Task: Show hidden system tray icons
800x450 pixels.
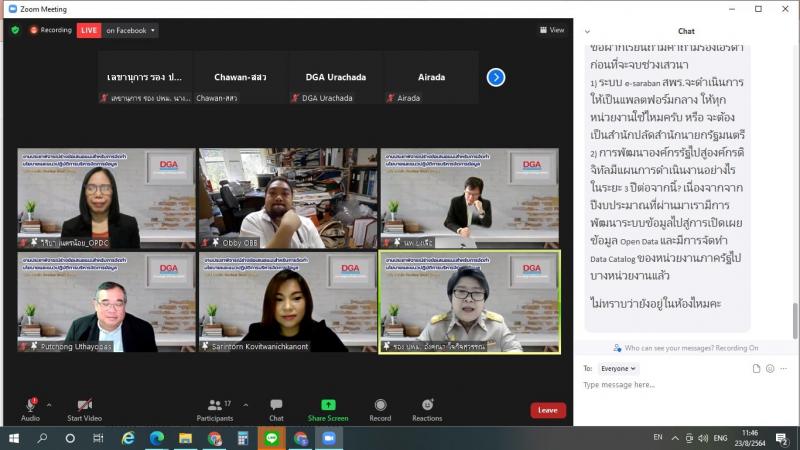Action: (x=675, y=438)
